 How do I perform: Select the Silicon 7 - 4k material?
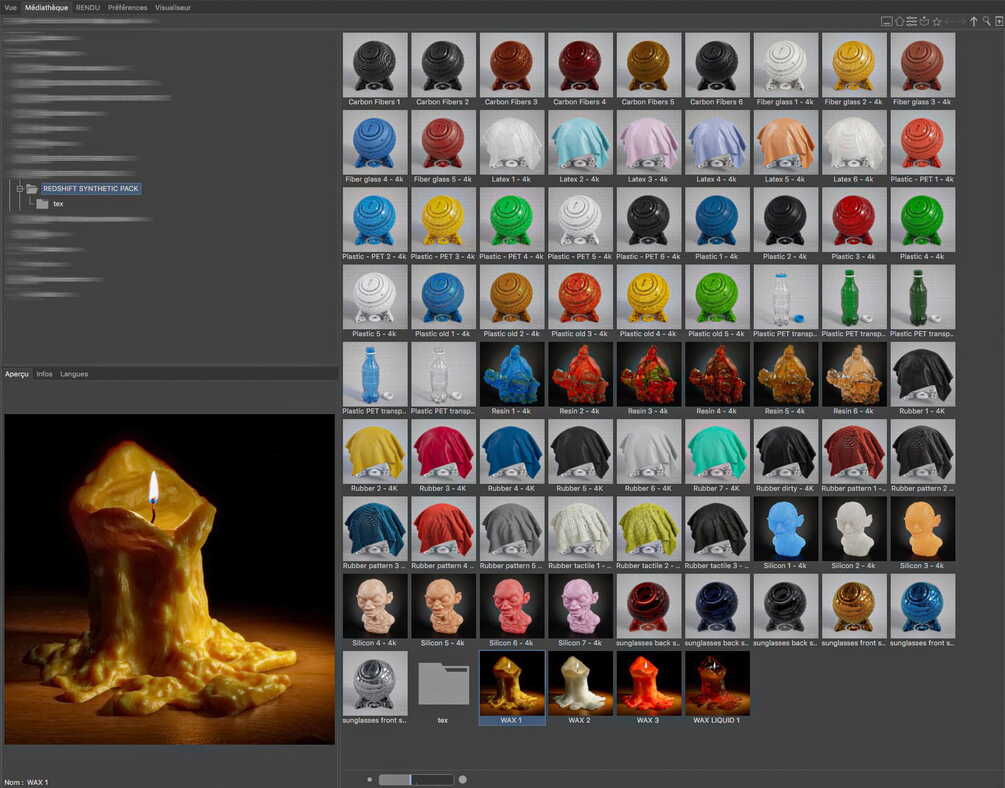[x=580, y=611]
